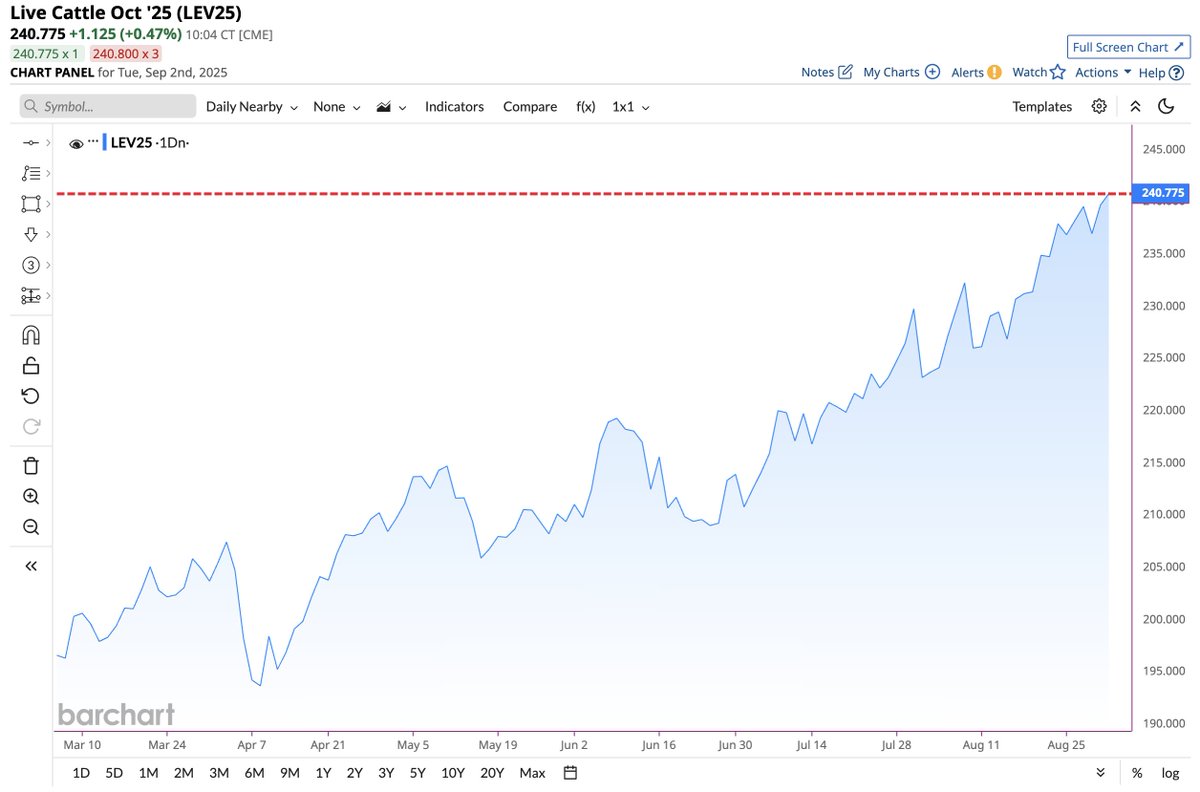The image size is (1200, 792).
Task: Add to Watch list star link
Action: [1038, 72]
